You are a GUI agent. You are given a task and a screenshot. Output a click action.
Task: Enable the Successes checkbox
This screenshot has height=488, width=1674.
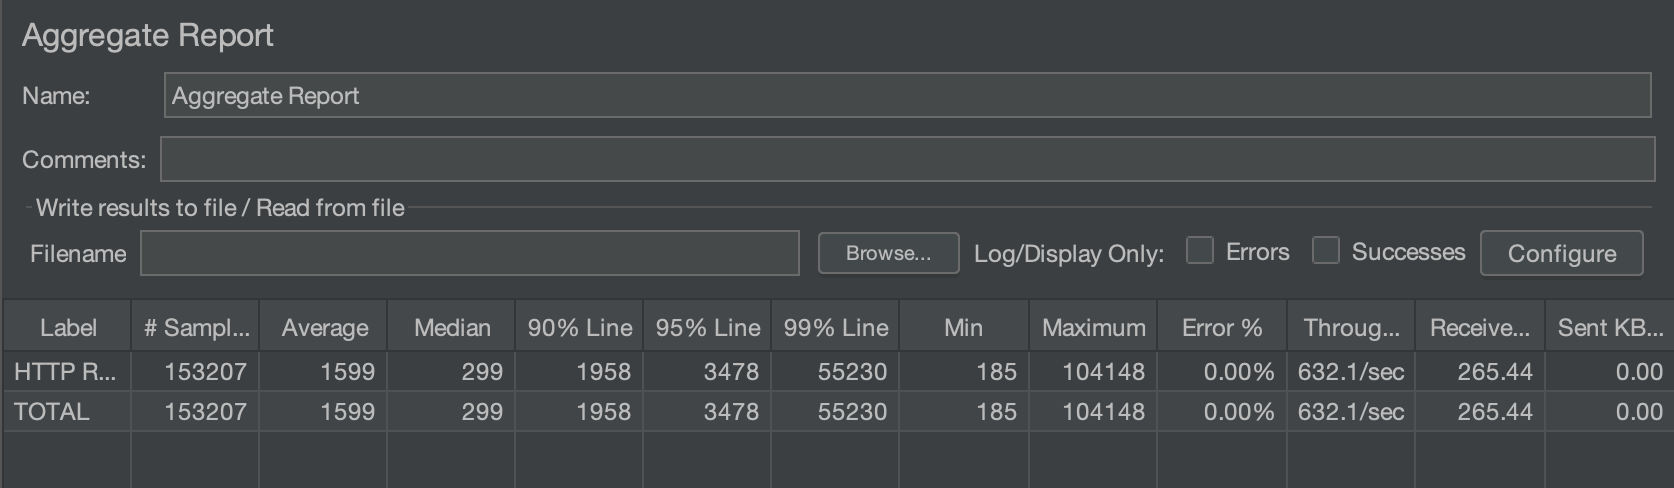tap(1325, 250)
